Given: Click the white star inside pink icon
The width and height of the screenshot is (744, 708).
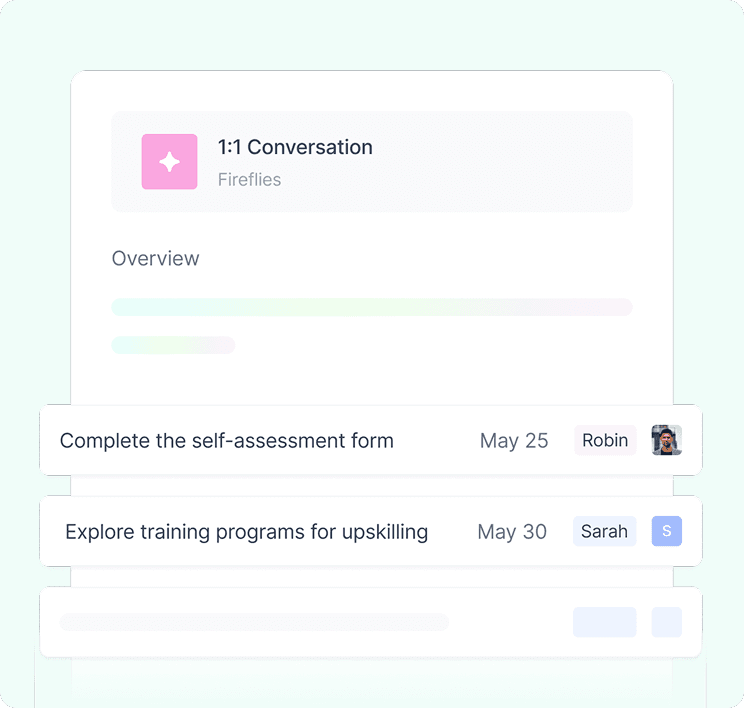Looking at the screenshot, I should pos(169,162).
